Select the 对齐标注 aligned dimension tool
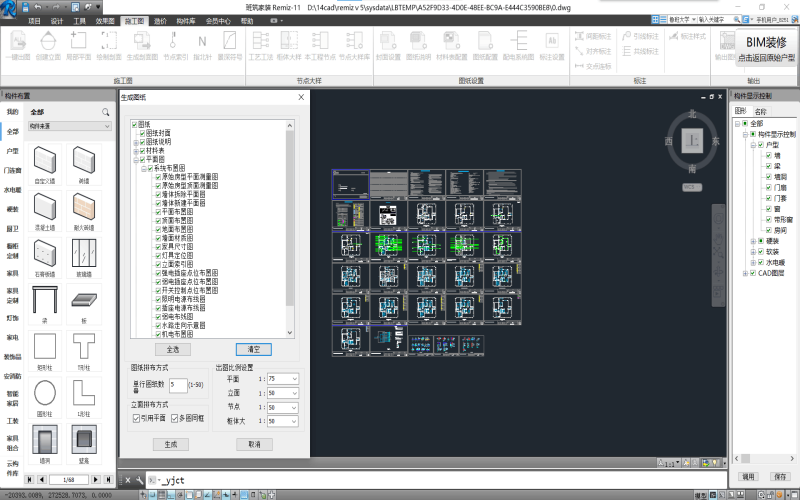The image size is (800, 500). pyautogui.click(x=593, y=51)
